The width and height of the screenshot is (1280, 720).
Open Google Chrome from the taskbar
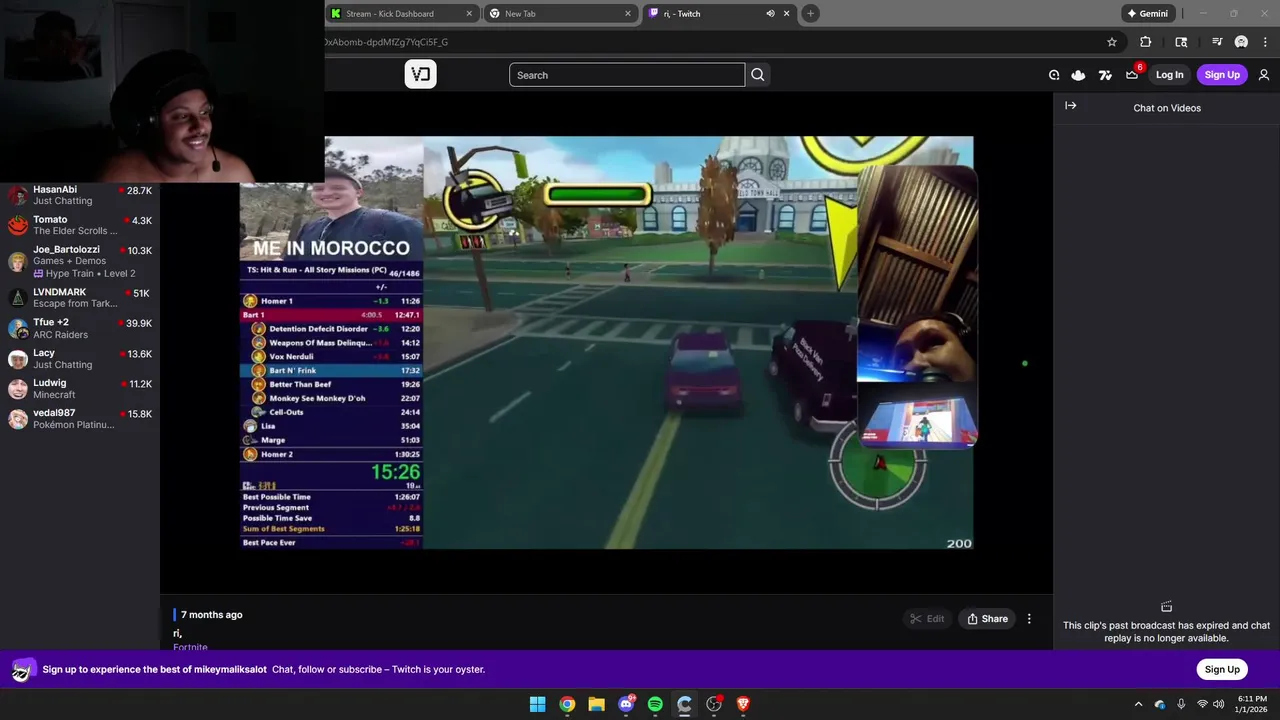[567, 704]
